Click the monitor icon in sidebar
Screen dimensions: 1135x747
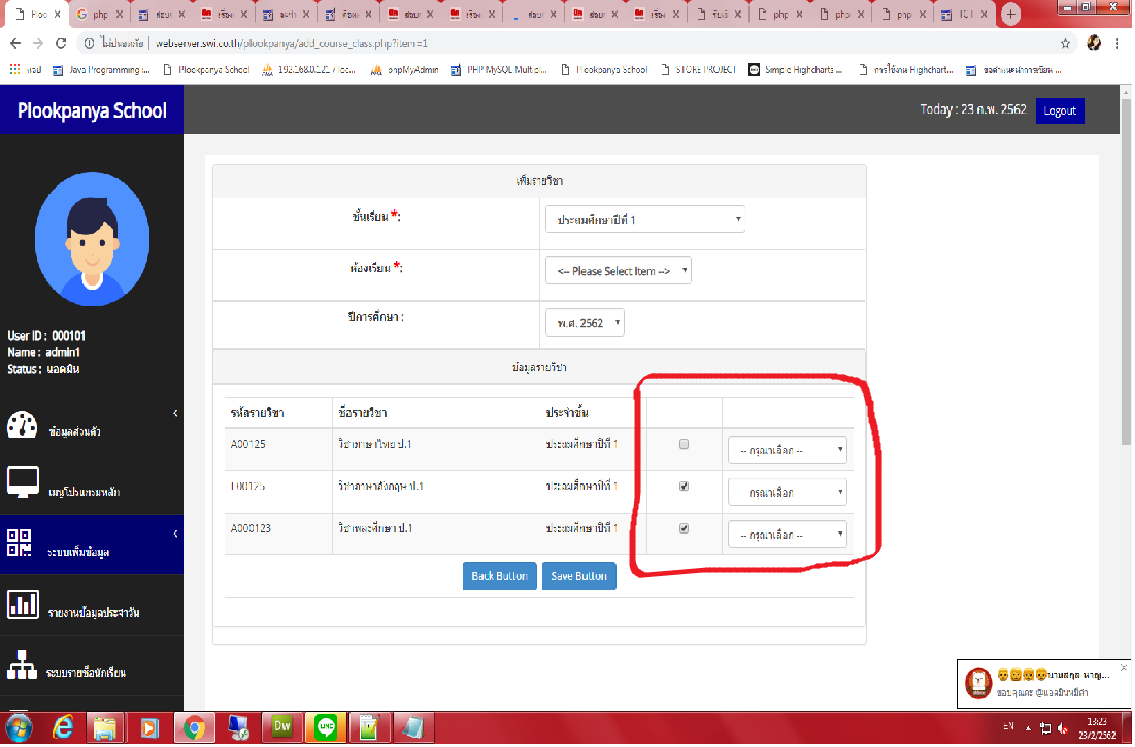[22, 482]
